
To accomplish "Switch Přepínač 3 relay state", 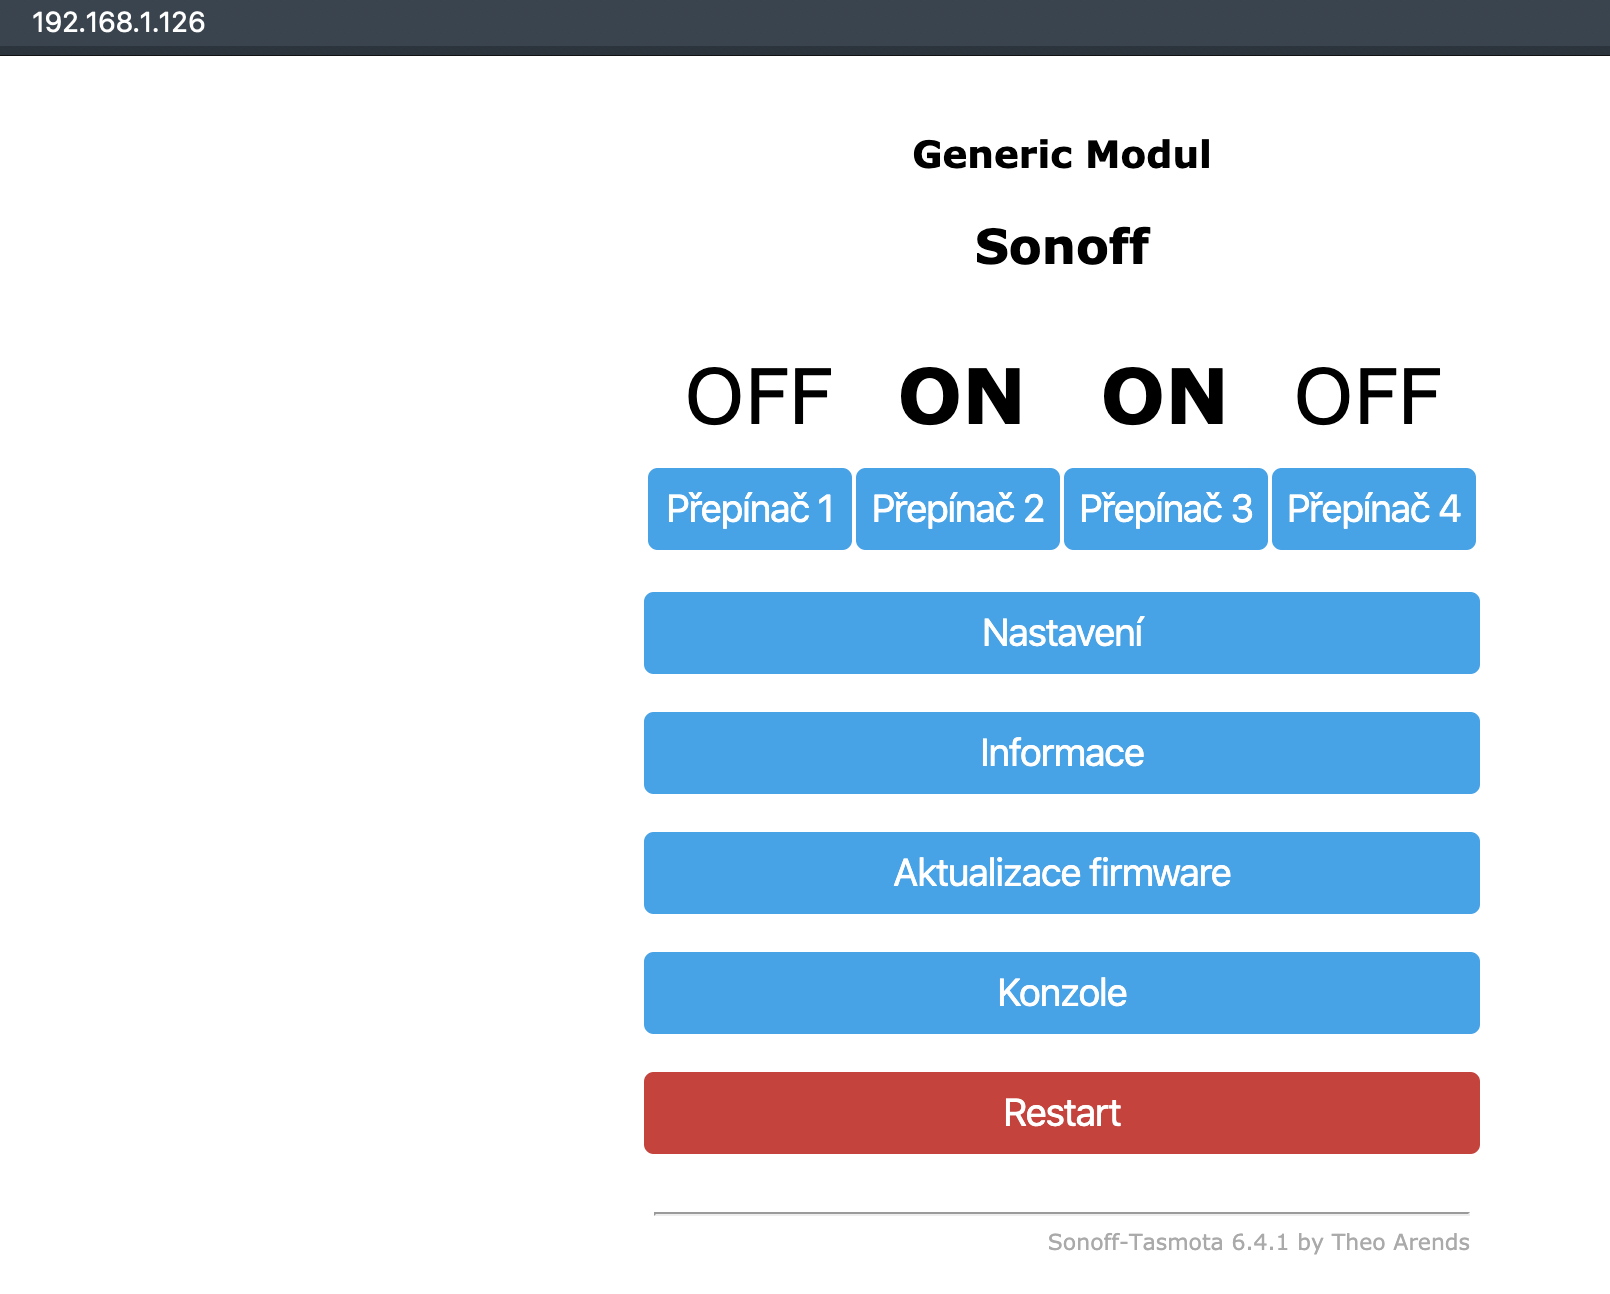I will (x=1165, y=509).
